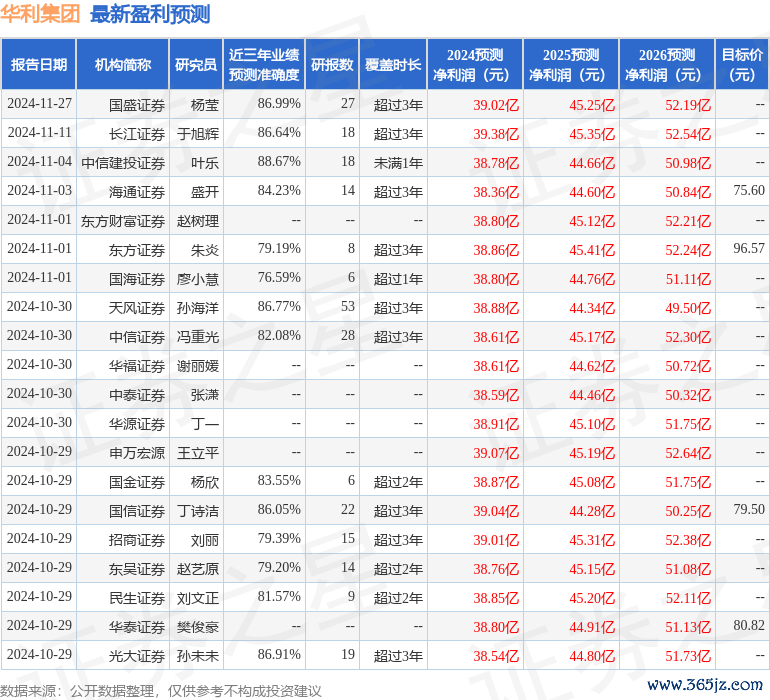Click target price 75.60
Viewport: 770px width, 700px height.
749,190
